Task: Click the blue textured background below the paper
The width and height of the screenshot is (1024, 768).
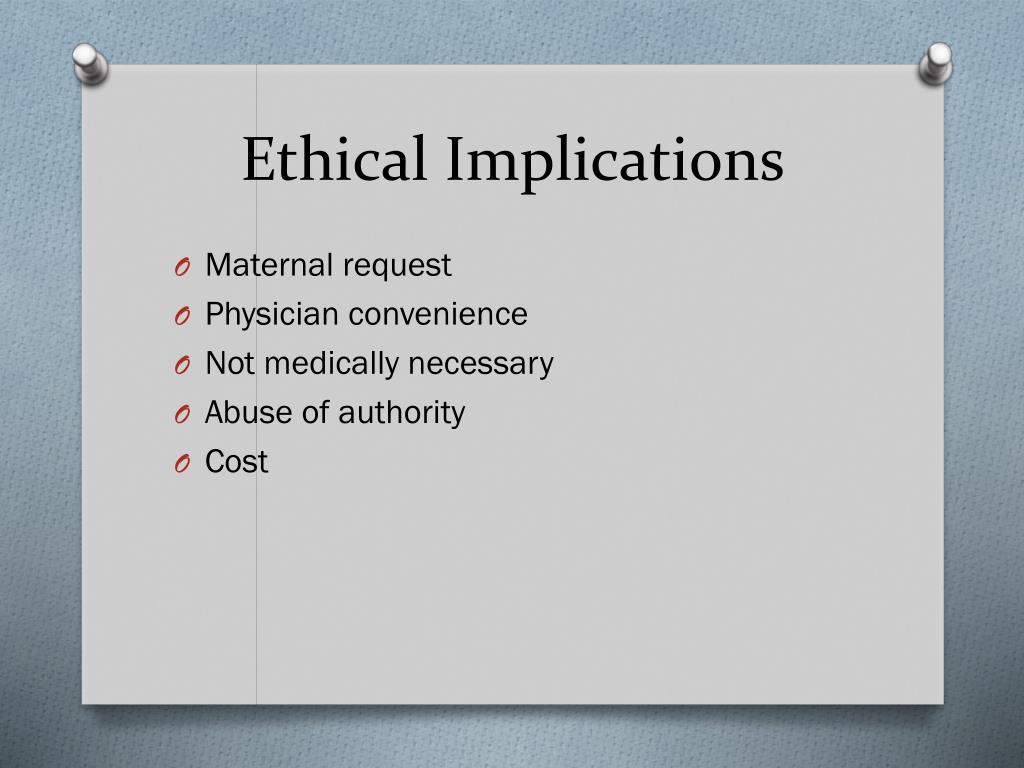Action: [x=512, y=738]
